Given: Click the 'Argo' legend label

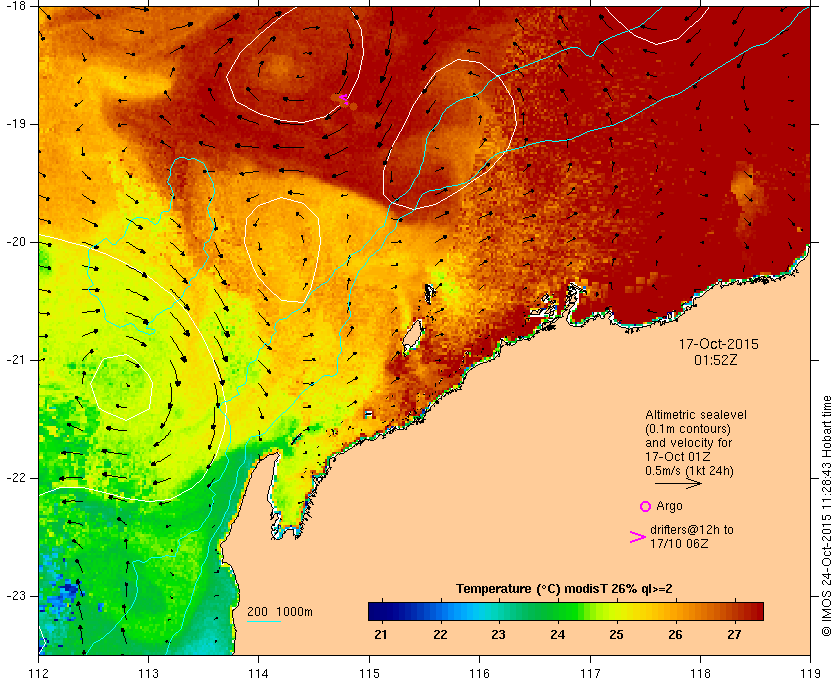Looking at the screenshot, I should click(x=669, y=506).
